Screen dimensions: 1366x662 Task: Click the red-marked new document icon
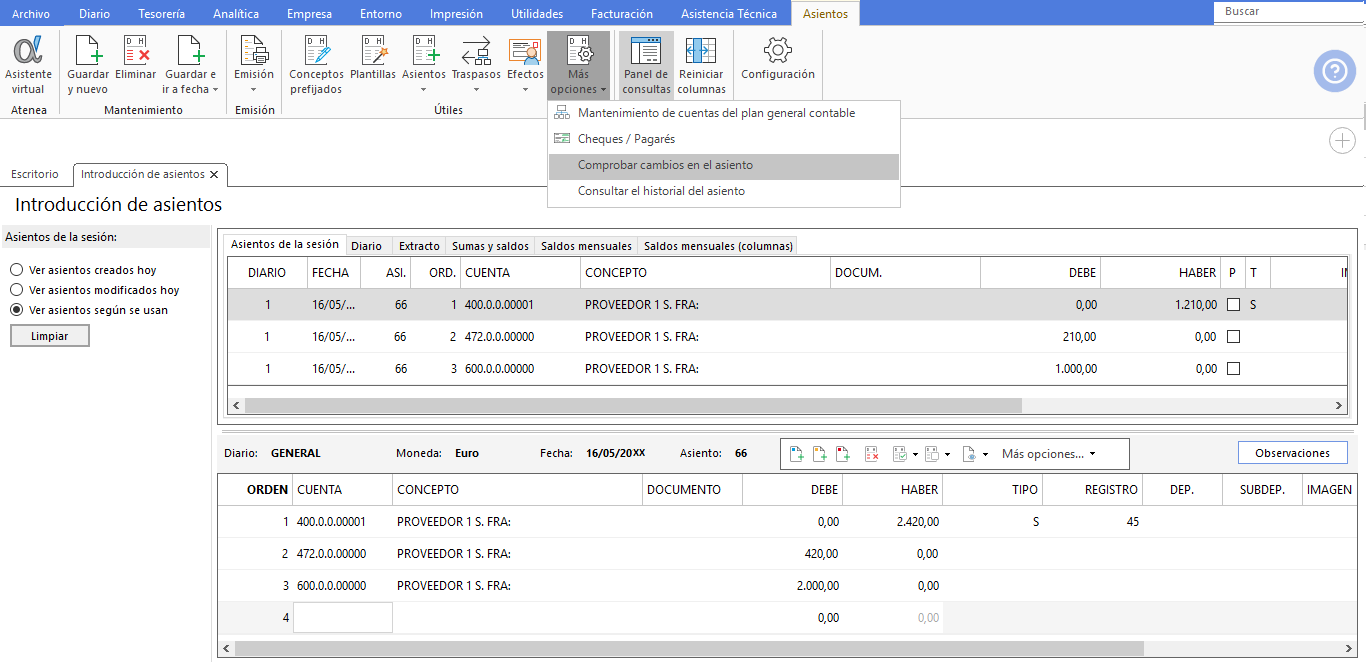pyautogui.click(x=843, y=454)
